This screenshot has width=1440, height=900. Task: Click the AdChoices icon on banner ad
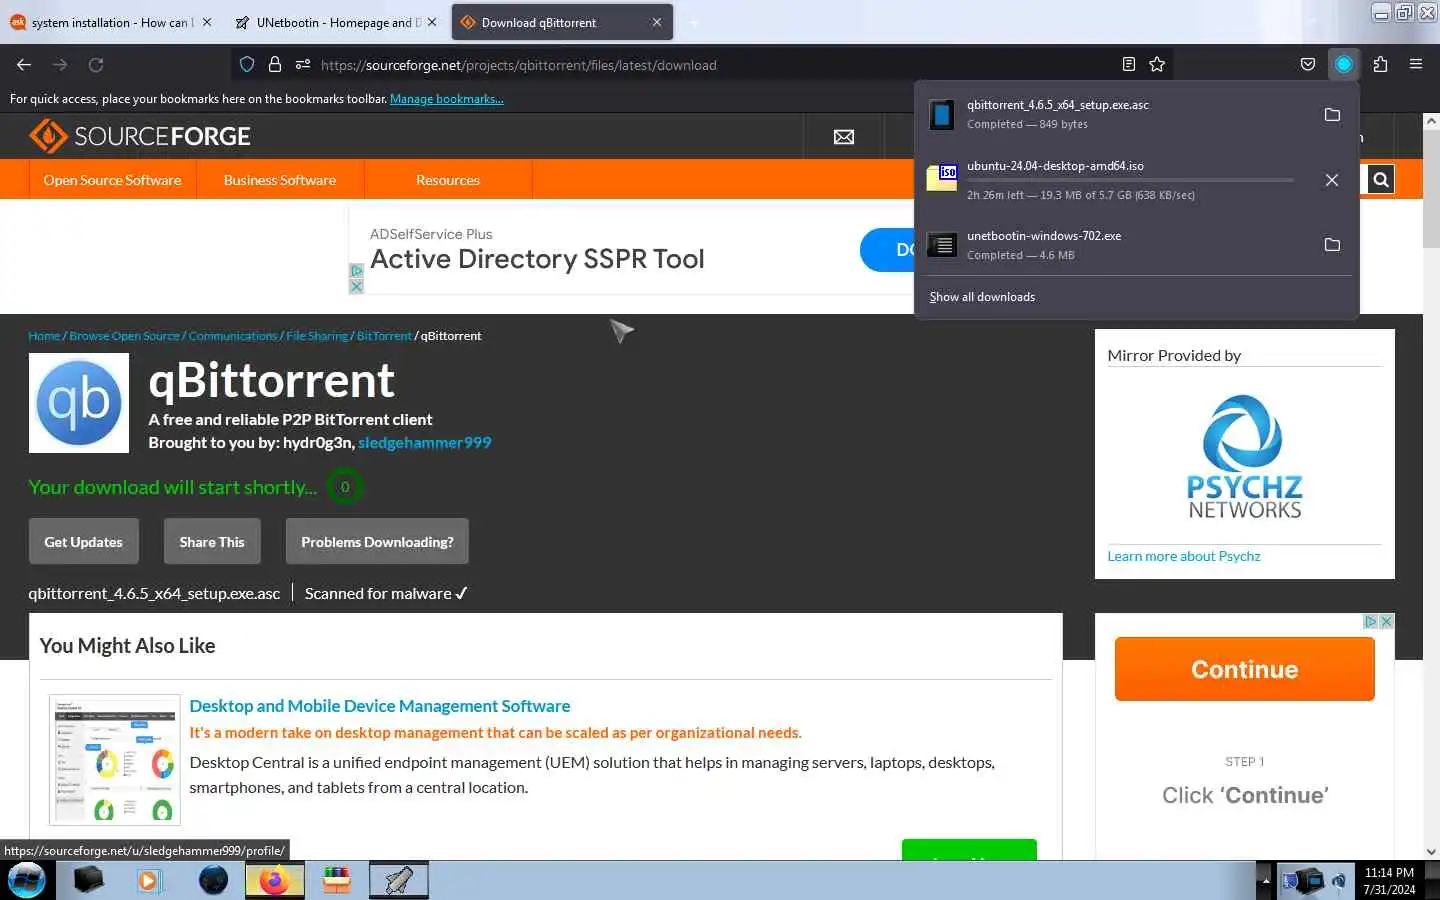pyautogui.click(x=356, y=271)
